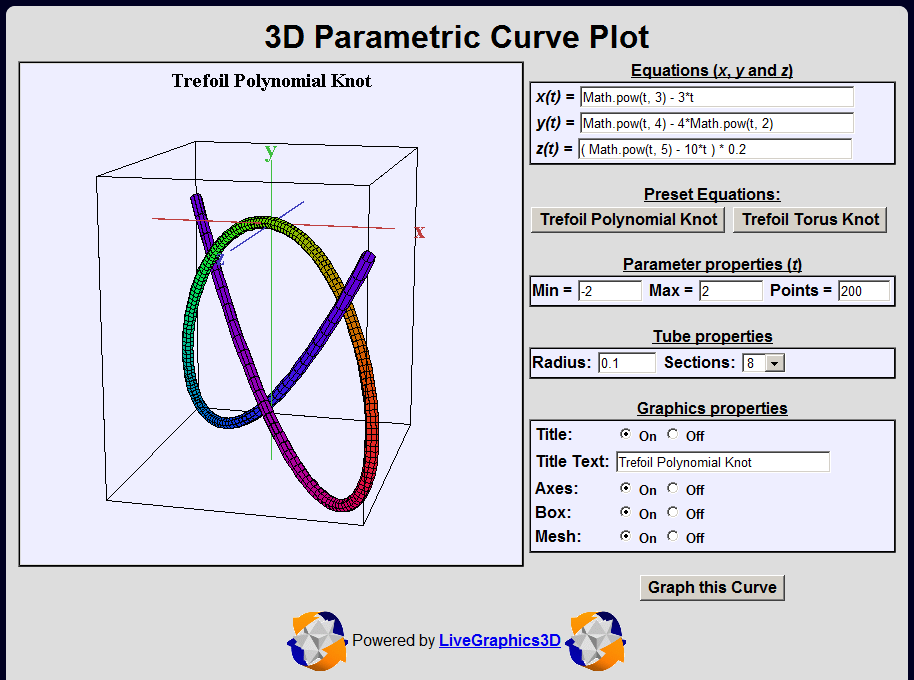914x680 pixels.
Task: Click the red x axis label
Action: (420, 232)
